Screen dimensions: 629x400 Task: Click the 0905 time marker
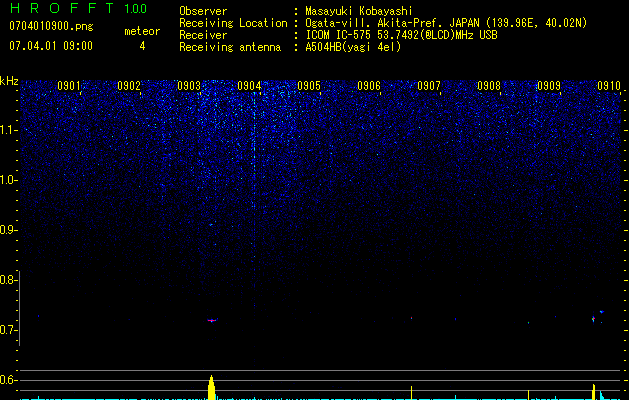(309, 86)
